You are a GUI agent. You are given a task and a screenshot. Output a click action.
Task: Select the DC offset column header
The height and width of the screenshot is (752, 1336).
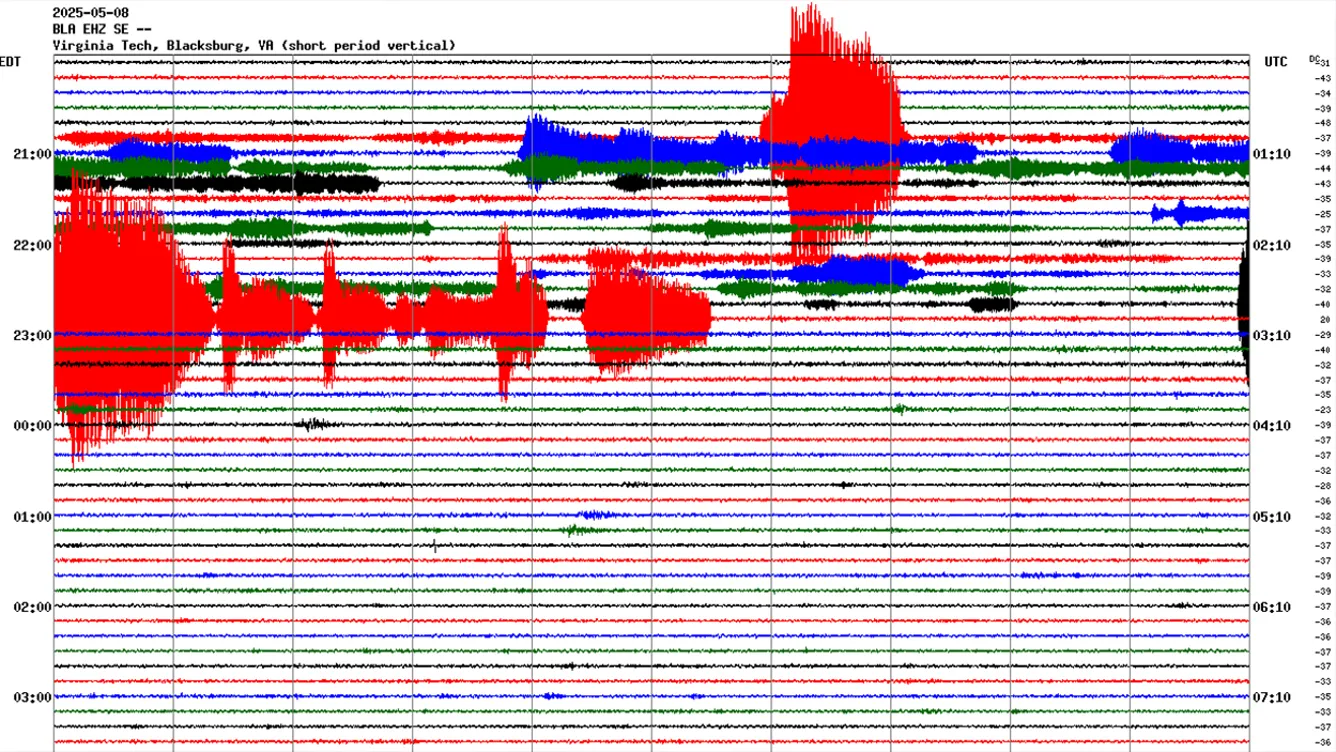1315,60
